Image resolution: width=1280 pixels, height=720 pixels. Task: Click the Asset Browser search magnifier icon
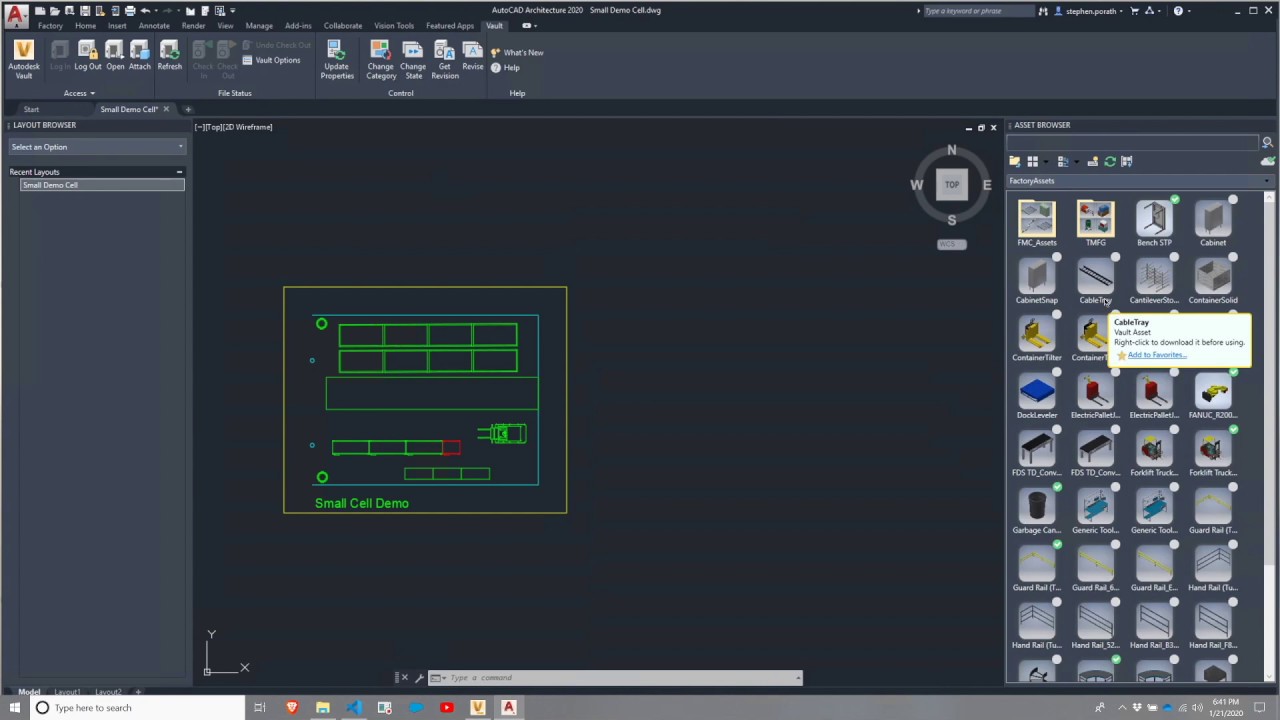point(1267,142)
